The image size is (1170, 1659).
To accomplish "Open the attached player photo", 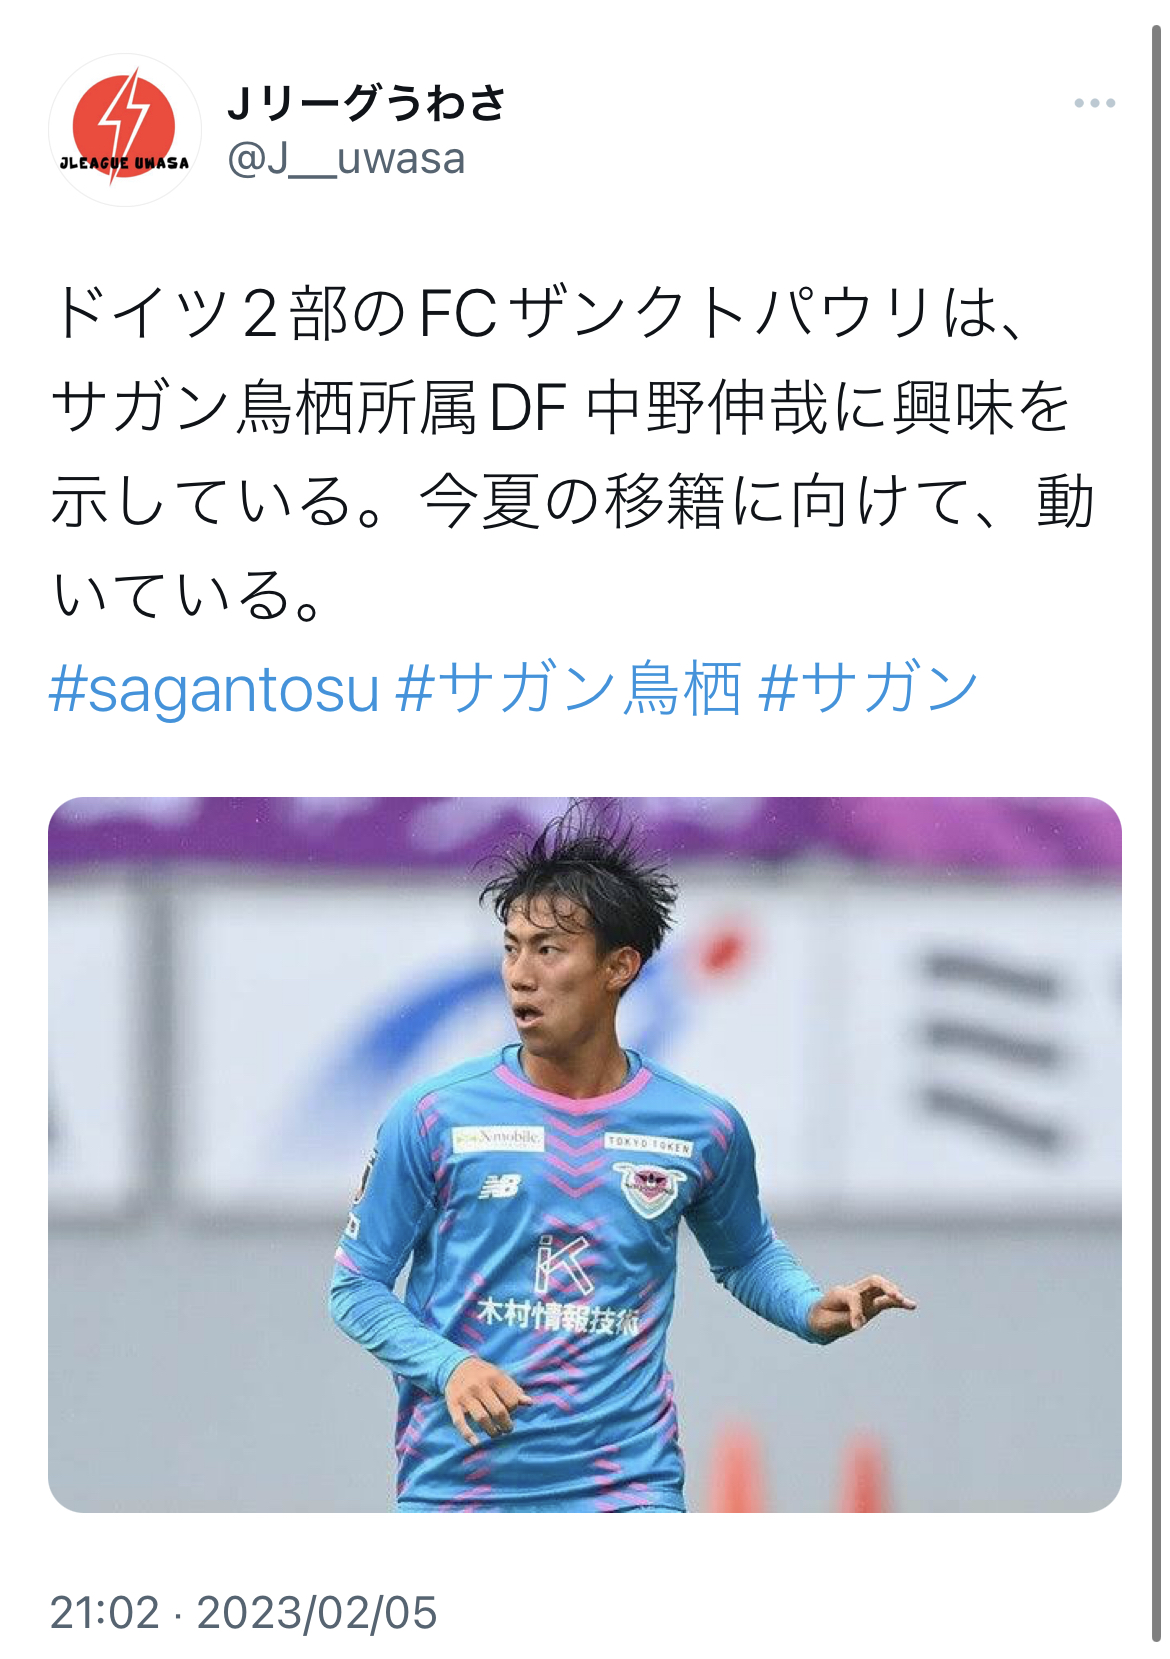I will 585,1154.
